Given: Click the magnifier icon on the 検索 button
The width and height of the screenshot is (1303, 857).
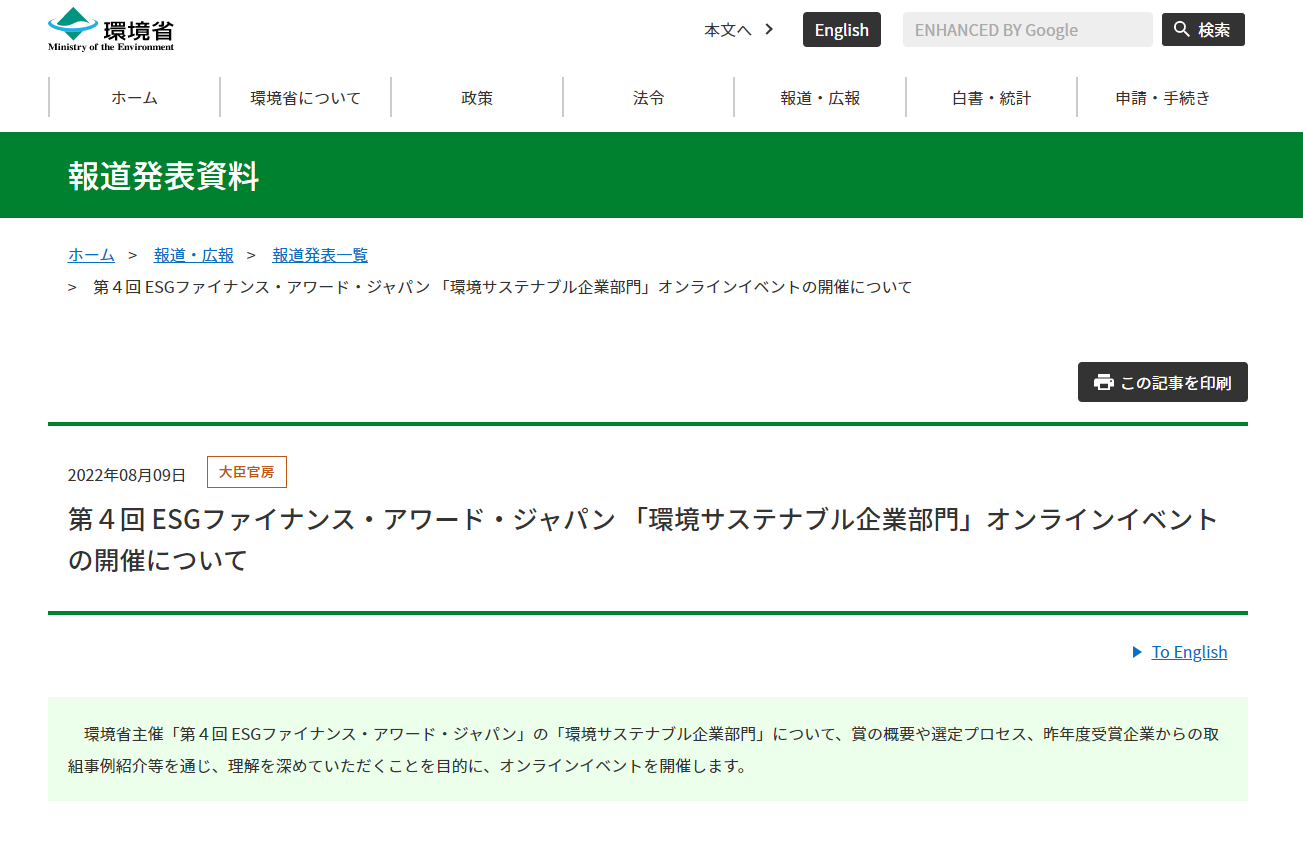Looking at the screenshot, I should point(1182,30).
